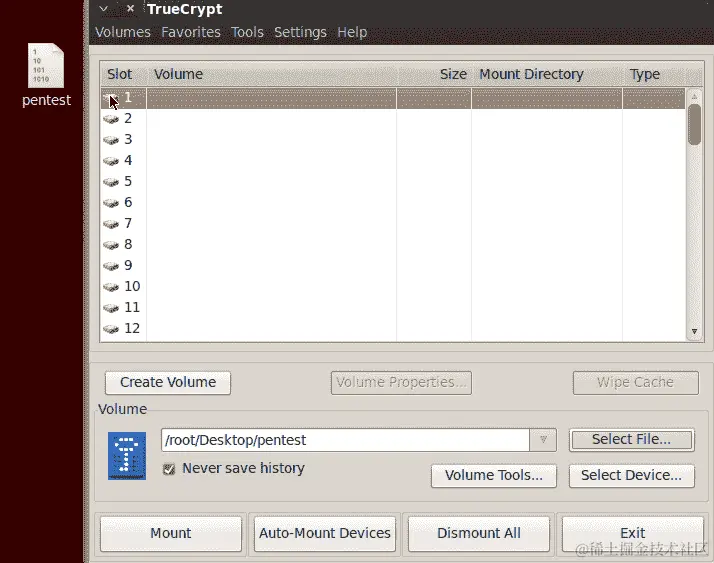
Task: Click the volume path input field
Action: (x=345, y=440)
